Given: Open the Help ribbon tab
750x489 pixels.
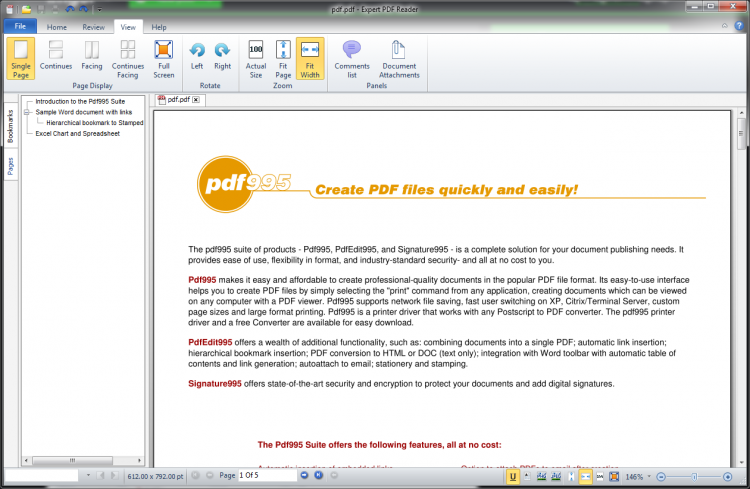Looking at the screenshot, I should (159, 27).
